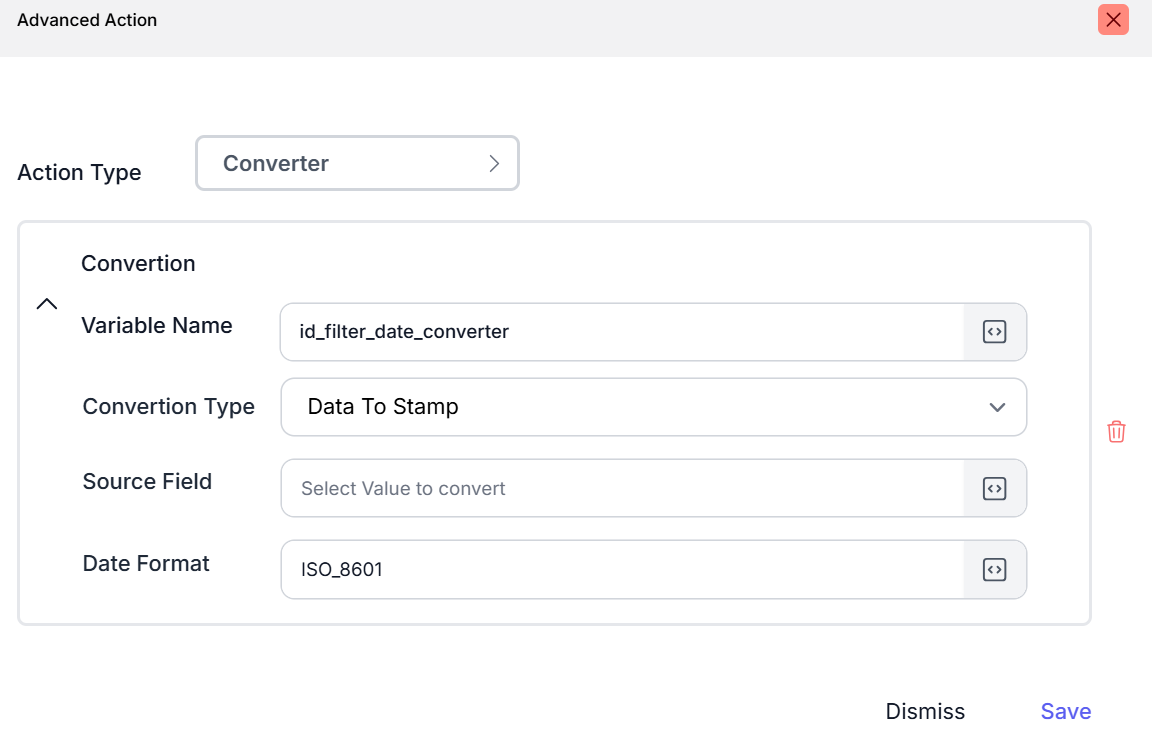Click the Dismiss button

pyautogui.click(x=925, y=711)
